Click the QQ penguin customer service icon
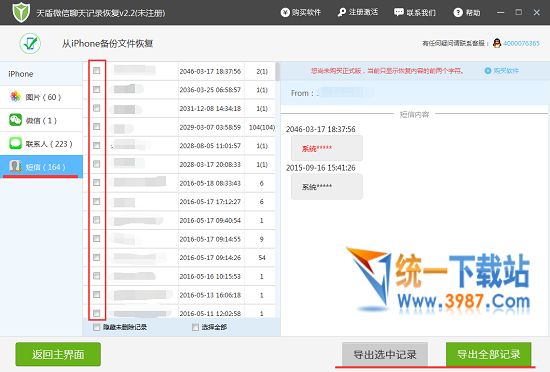The image size is (550, 372). pyautogui.click(x=497, y=43)
